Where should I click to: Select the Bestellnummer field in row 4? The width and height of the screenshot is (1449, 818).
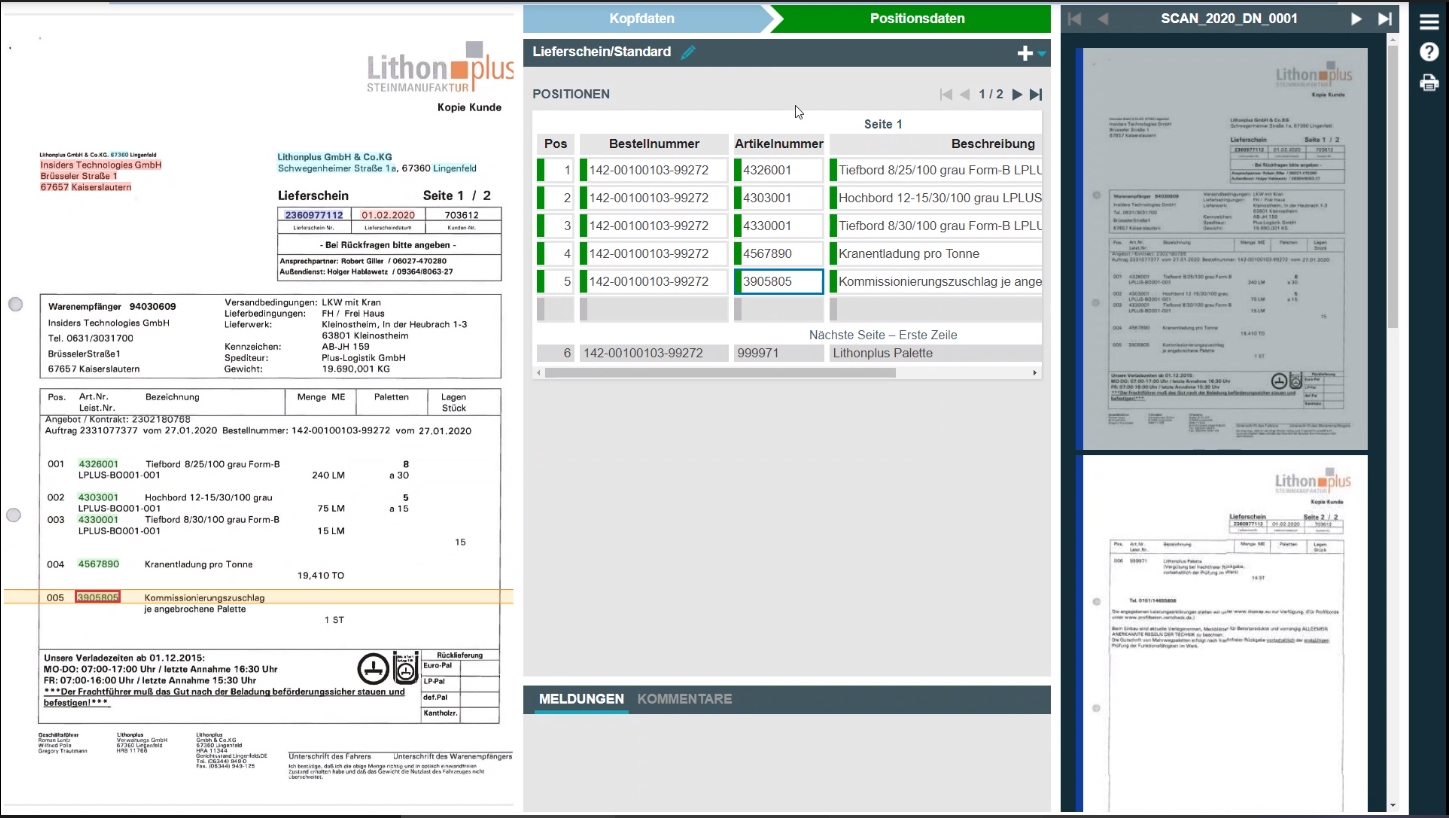(x=654, y=254)
